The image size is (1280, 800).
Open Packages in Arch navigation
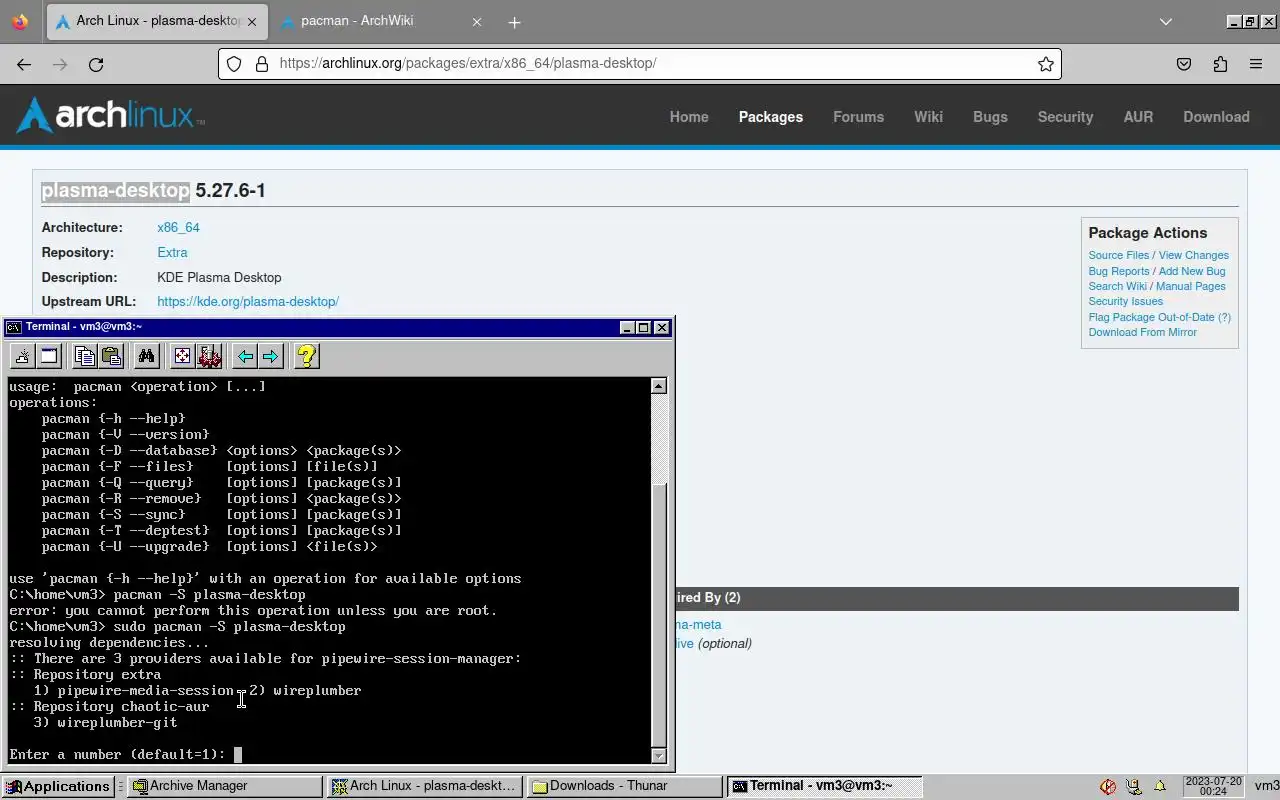[x=771, y=117]
